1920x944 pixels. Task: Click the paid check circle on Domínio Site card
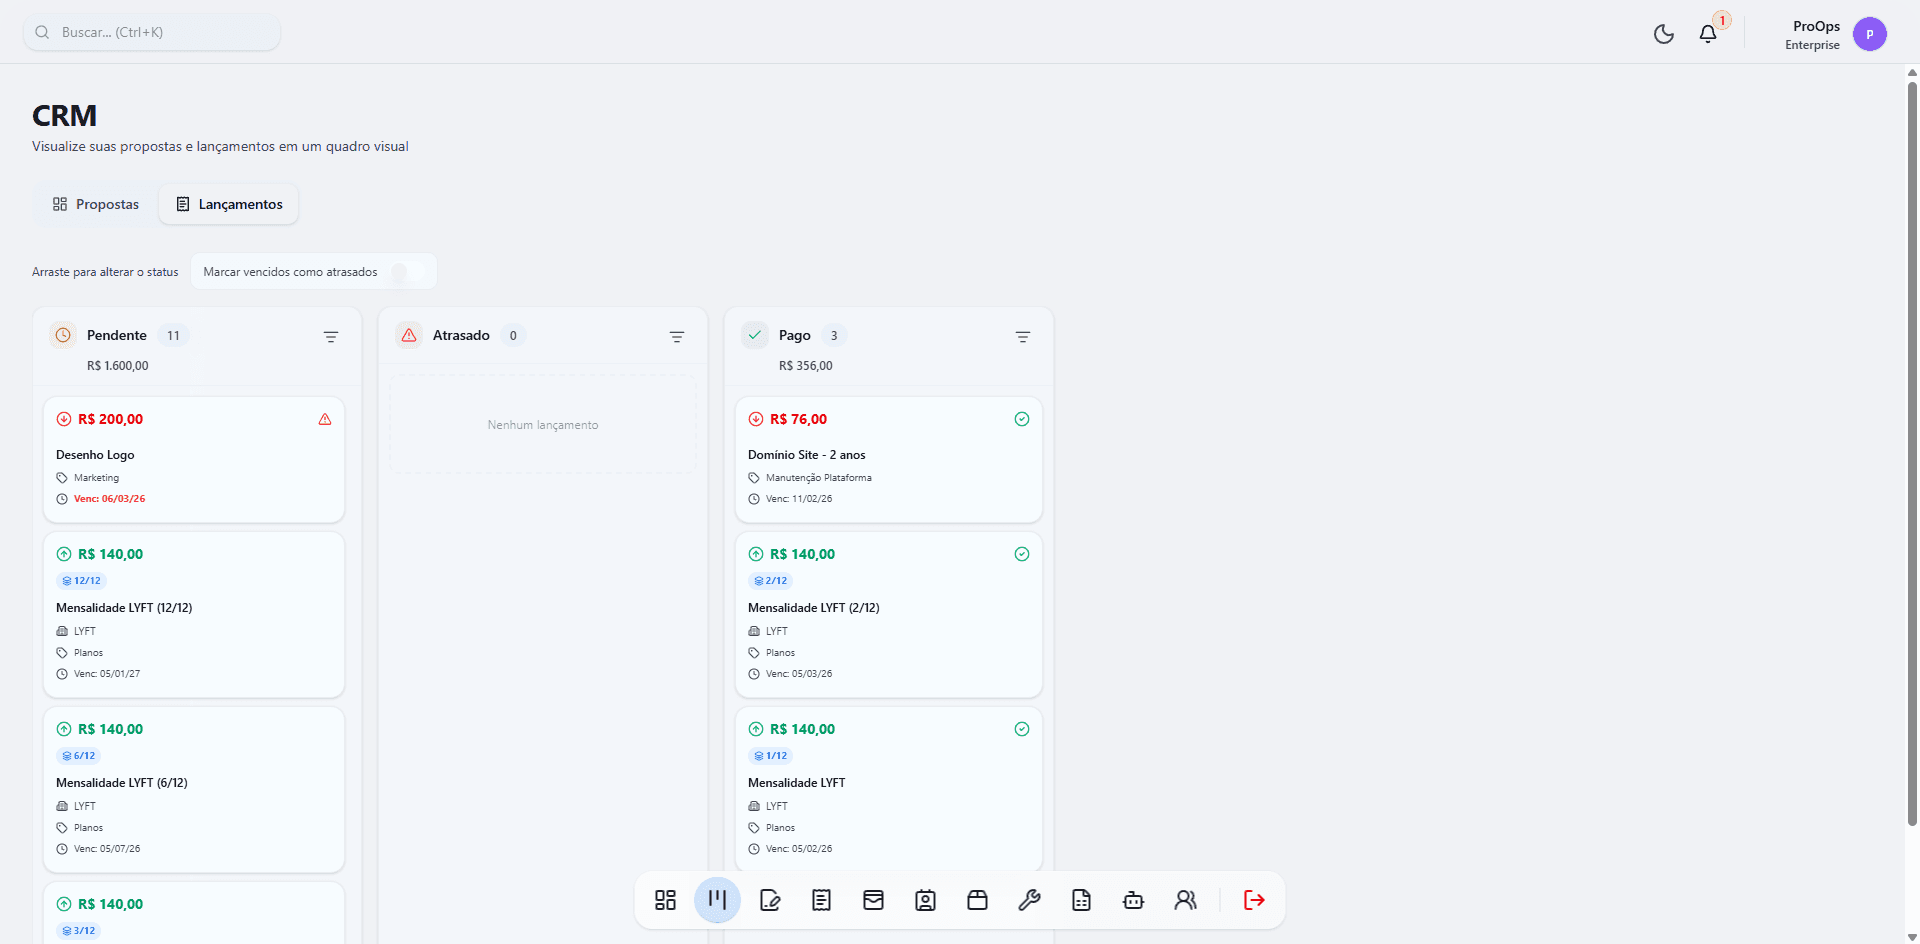point(1021,419)
